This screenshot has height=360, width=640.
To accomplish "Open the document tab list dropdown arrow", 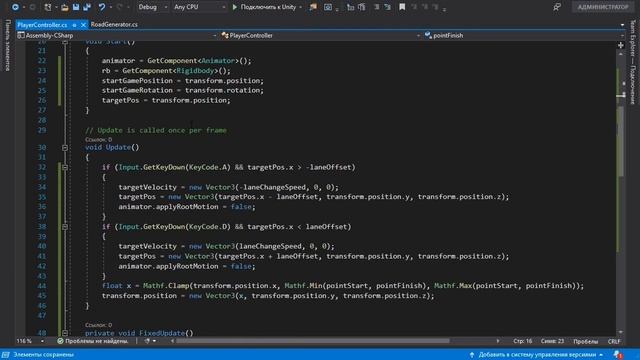I will (x=622, y=25).
